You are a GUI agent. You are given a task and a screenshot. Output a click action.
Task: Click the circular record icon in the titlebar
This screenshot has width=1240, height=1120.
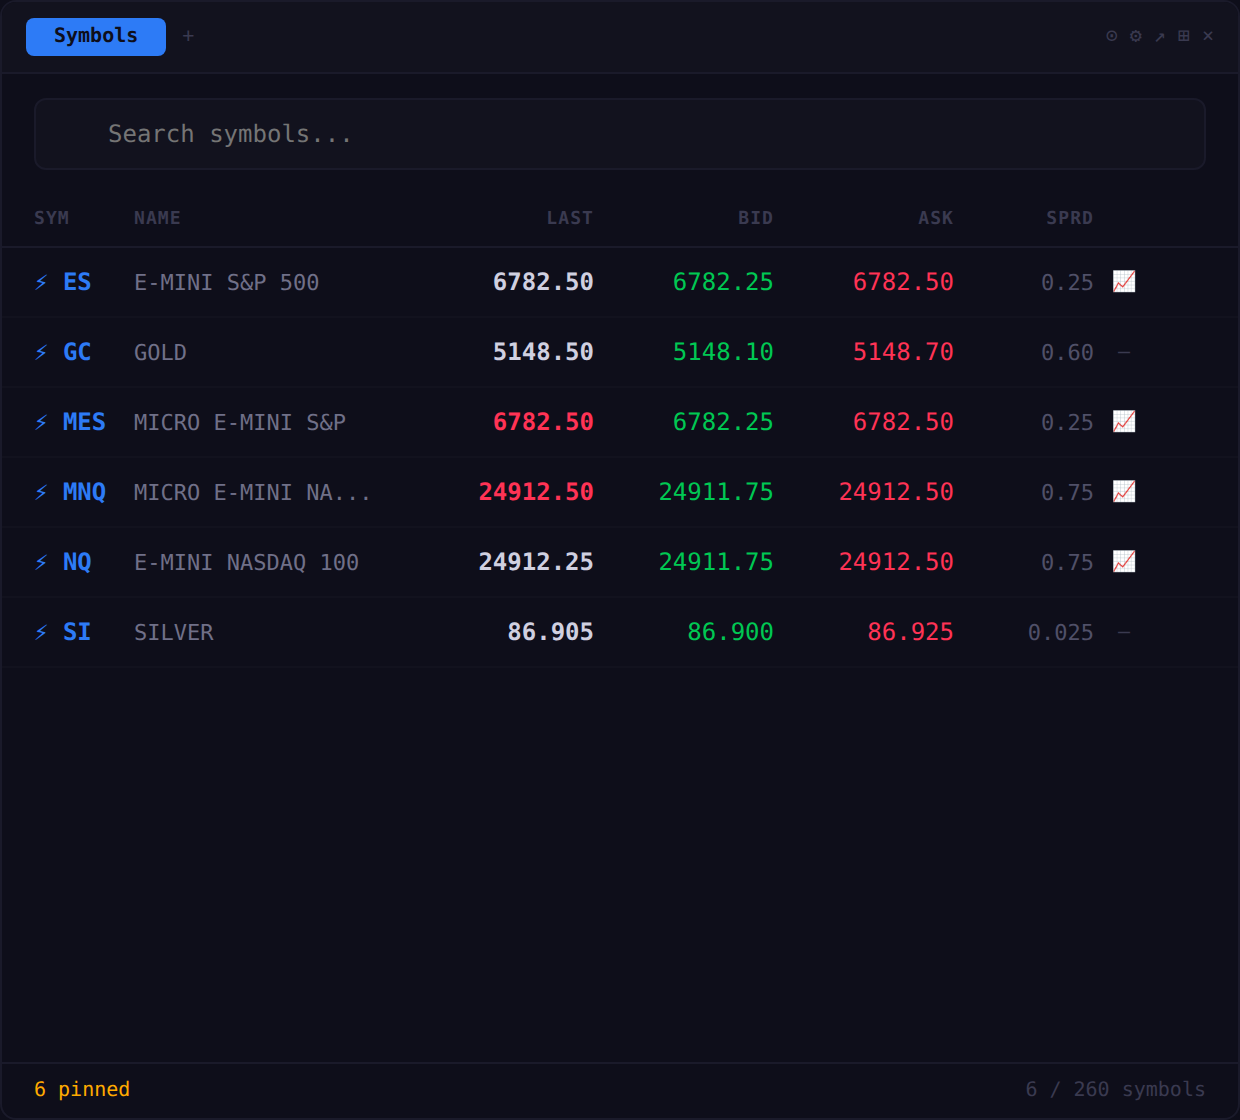pos(1112,36)
